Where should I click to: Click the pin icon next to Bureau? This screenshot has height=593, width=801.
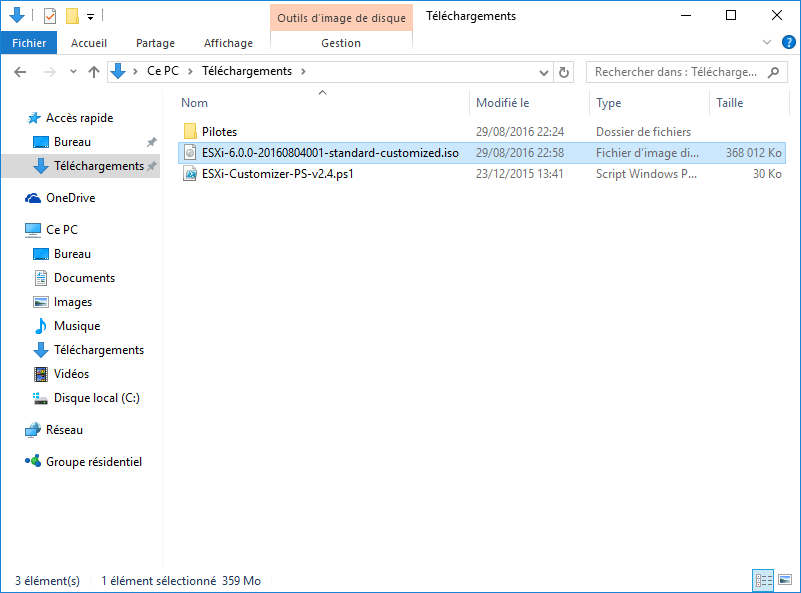(x=152, y=142)
